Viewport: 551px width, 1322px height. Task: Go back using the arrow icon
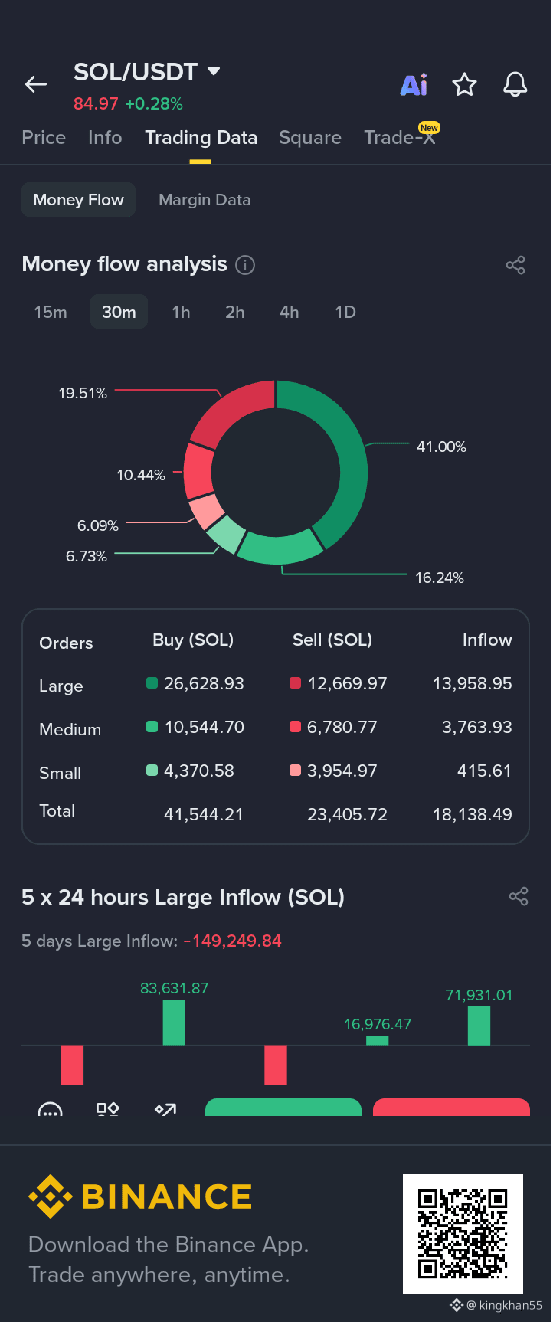(36, 85)
